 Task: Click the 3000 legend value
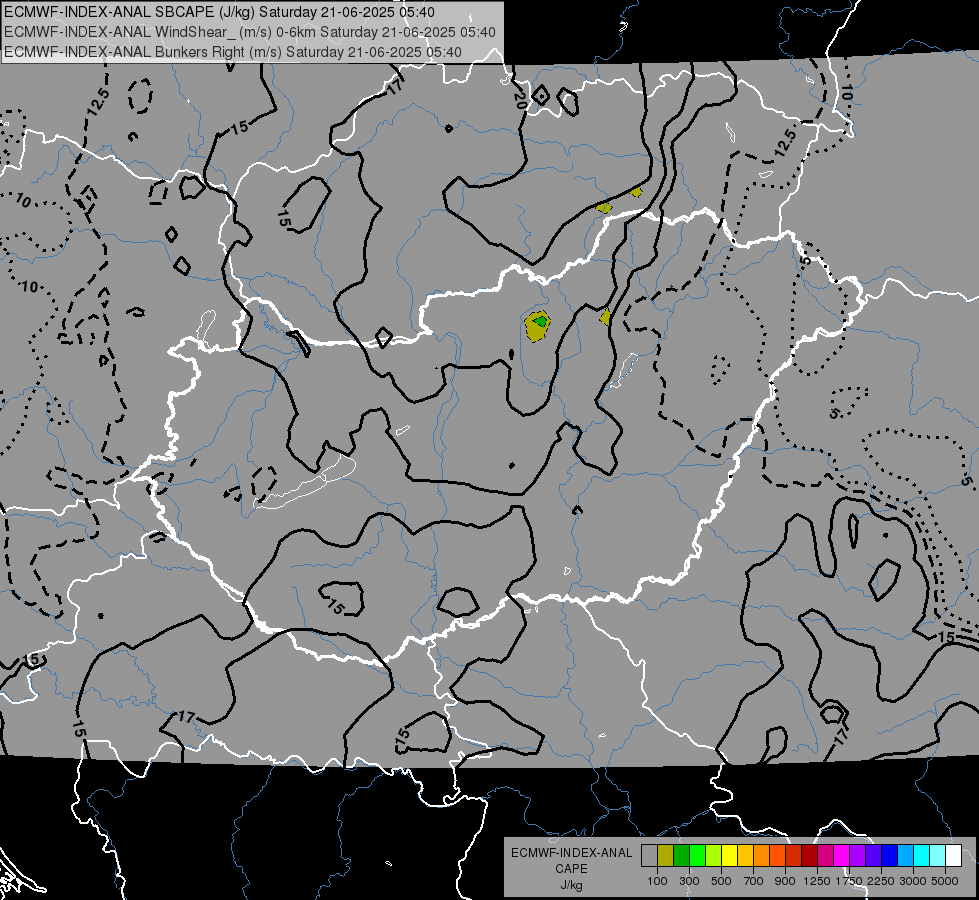(x=913, y=881)
